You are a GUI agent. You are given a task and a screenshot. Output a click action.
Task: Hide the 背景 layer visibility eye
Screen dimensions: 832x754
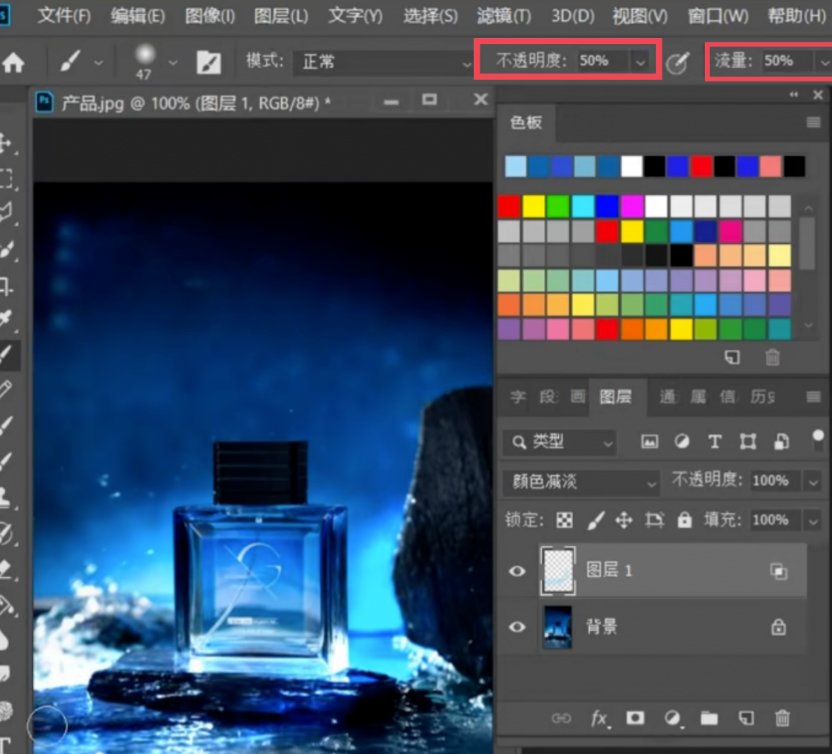517,627
